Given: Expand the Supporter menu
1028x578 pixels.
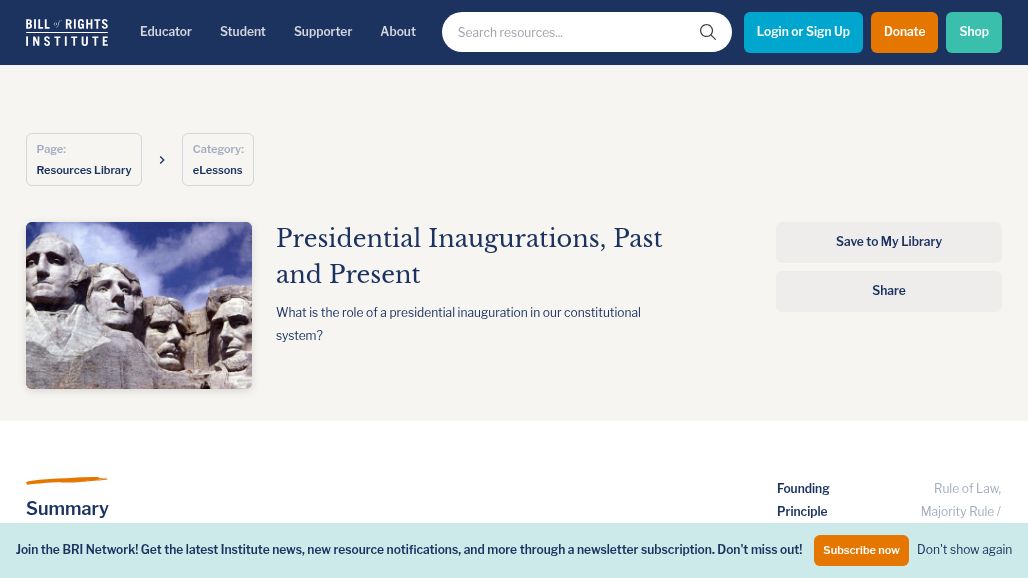Looking at the screenshot, I should coord(323,32).
